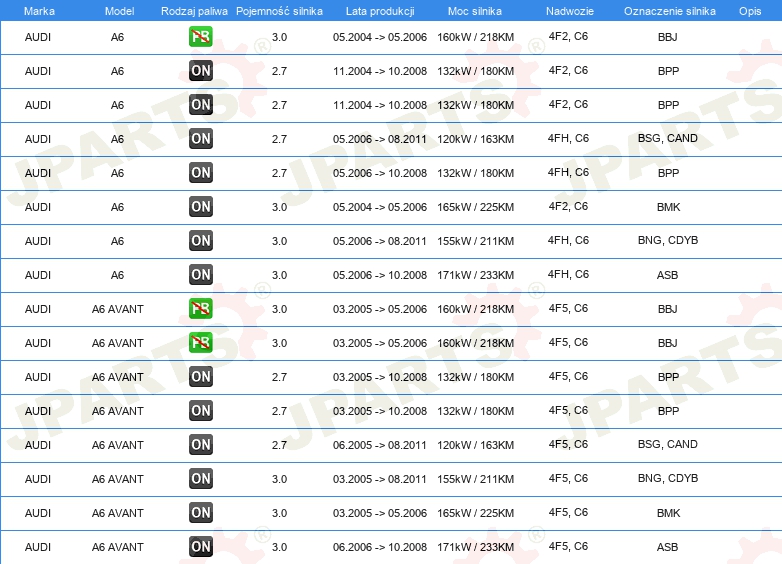Click the ON diesel icon in A6 AVANT BMK row
Image resolution: width=782 pixels, height=564 pixels.
[x=200, y=512]
